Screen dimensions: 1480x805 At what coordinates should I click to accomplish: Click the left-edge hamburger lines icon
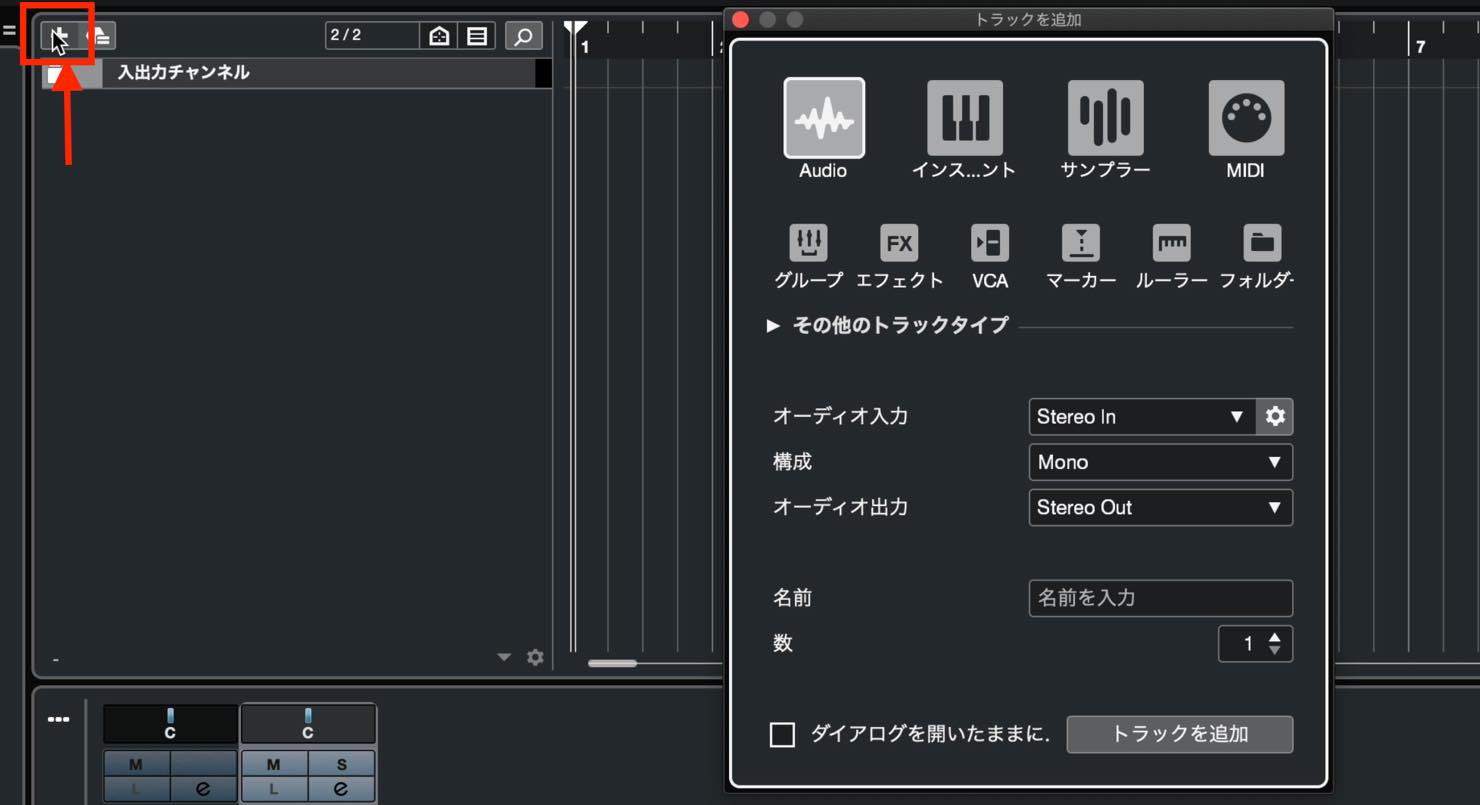(9, 31)
